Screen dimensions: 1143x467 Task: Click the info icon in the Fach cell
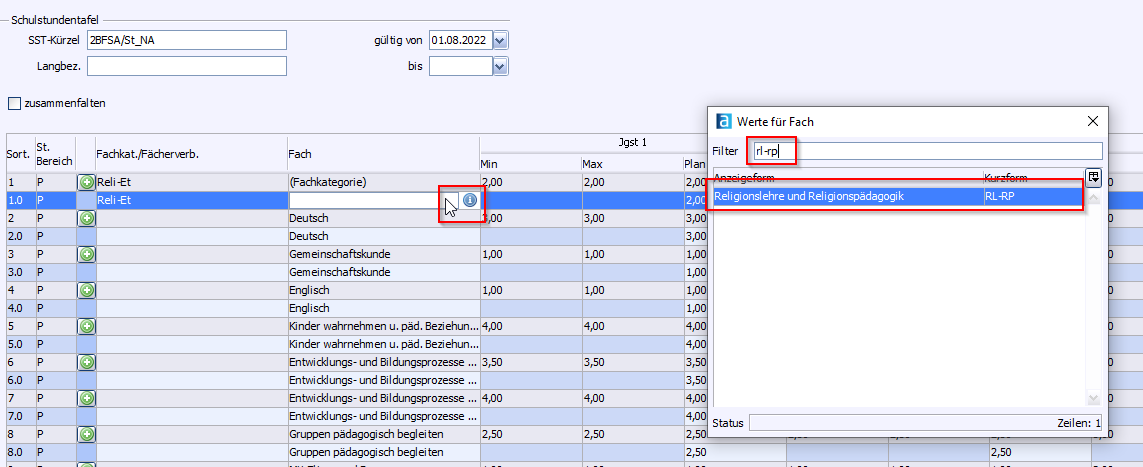[x=470, y=200]
